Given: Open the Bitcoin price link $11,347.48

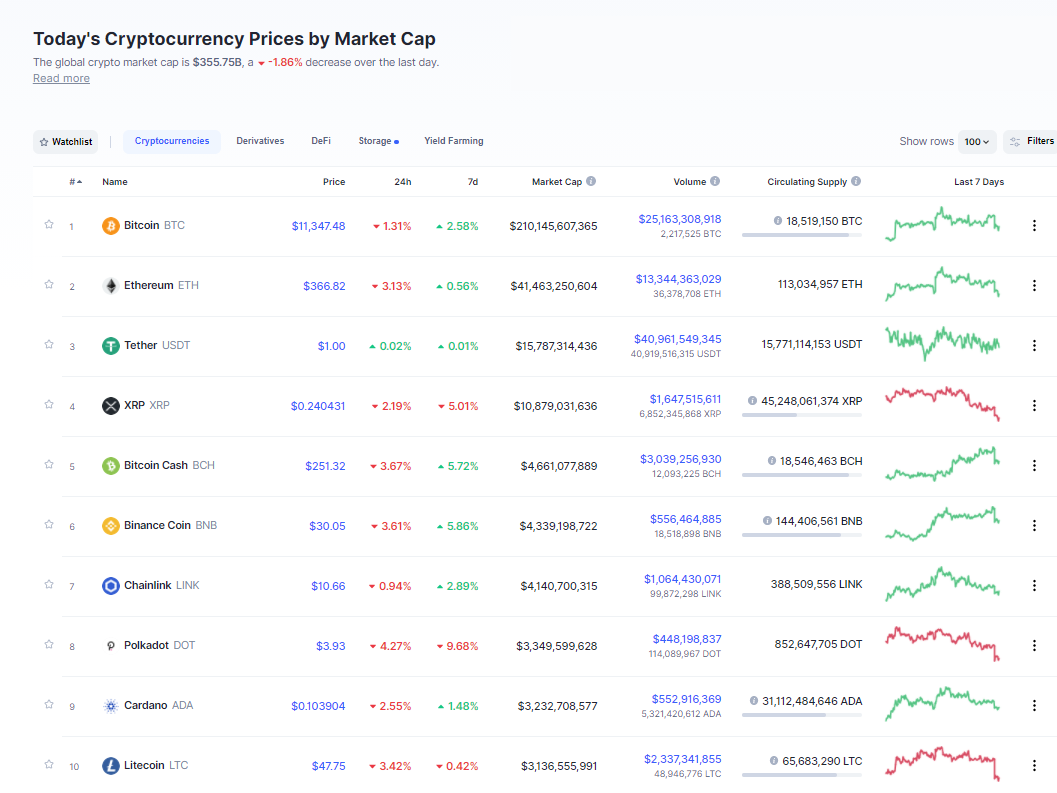Looking at the screenshot, I should (x=318, y=226).
